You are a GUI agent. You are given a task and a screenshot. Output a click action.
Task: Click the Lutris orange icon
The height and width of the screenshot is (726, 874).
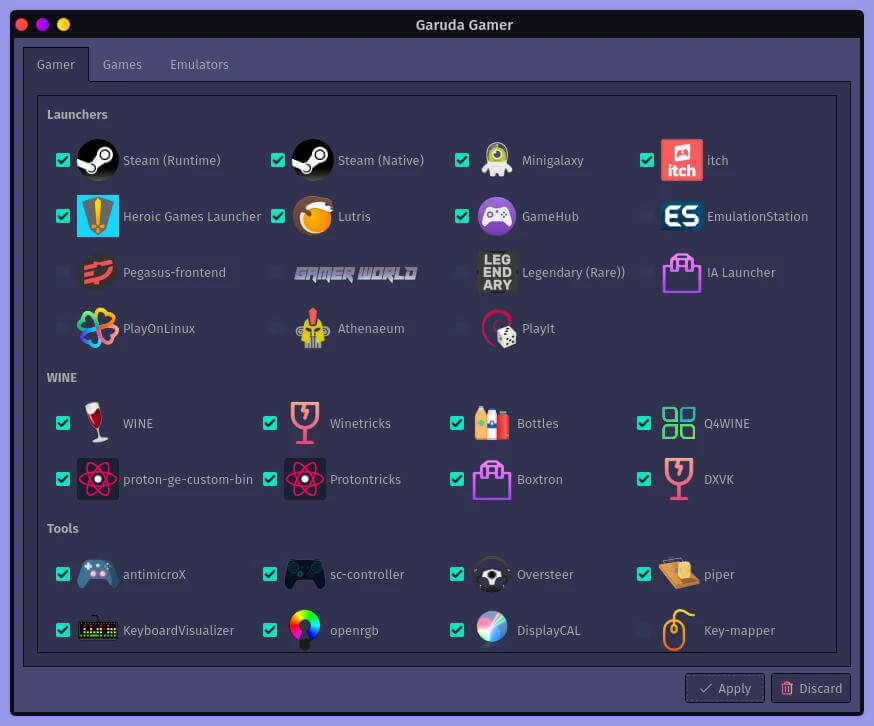point(313,216)
